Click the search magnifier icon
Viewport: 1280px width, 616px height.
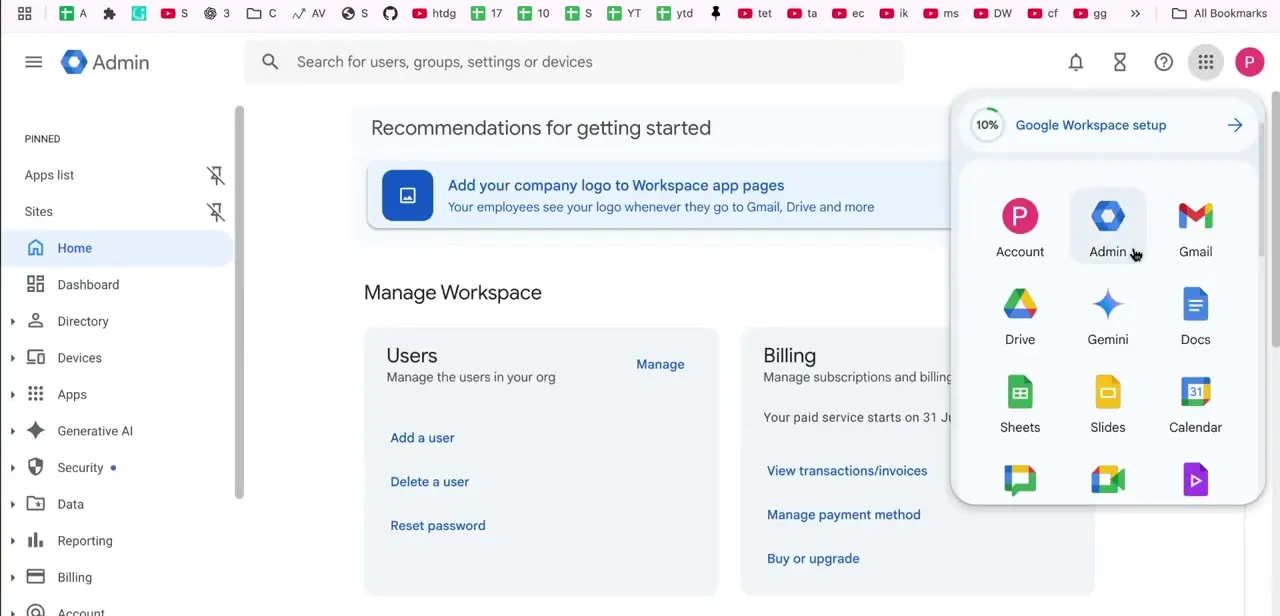click(x=270, y=62)
